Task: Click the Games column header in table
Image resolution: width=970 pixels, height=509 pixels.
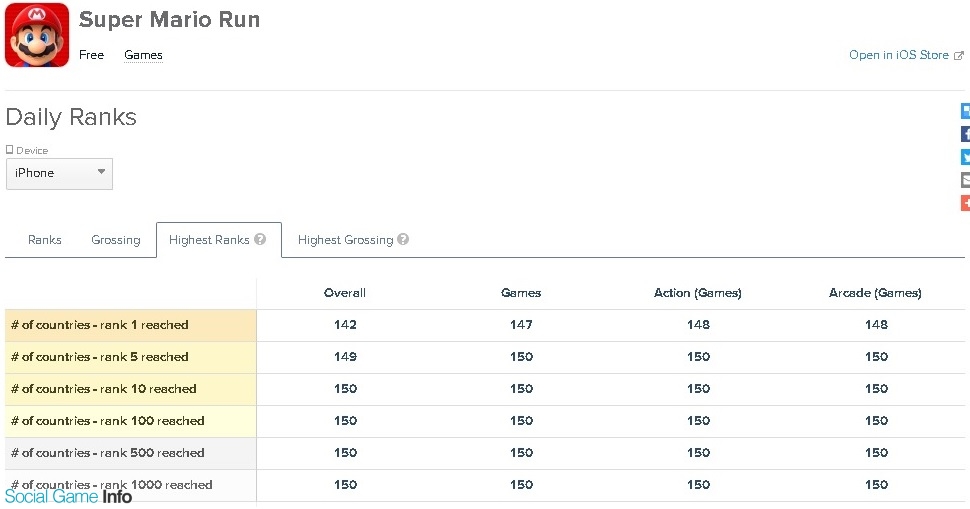Action: pyautogui.click(x=521, y=293)
